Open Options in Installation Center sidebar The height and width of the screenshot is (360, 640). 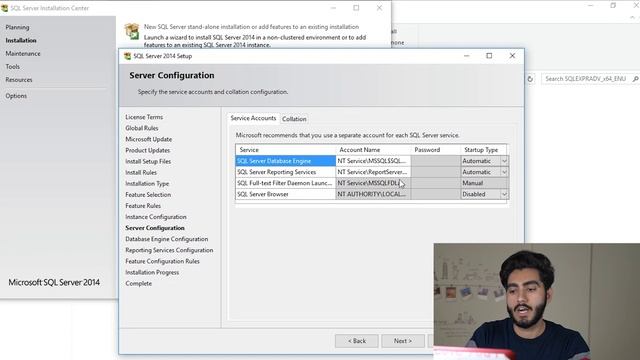point(16,96)
